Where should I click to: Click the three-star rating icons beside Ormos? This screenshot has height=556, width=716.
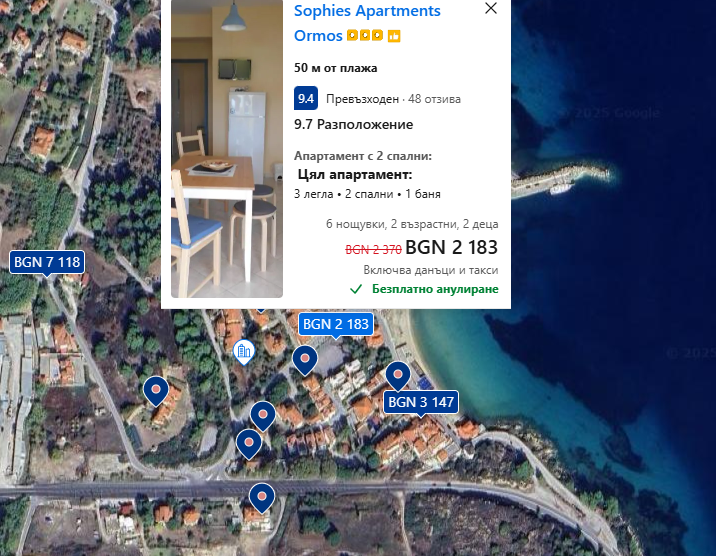pos(364,35)
